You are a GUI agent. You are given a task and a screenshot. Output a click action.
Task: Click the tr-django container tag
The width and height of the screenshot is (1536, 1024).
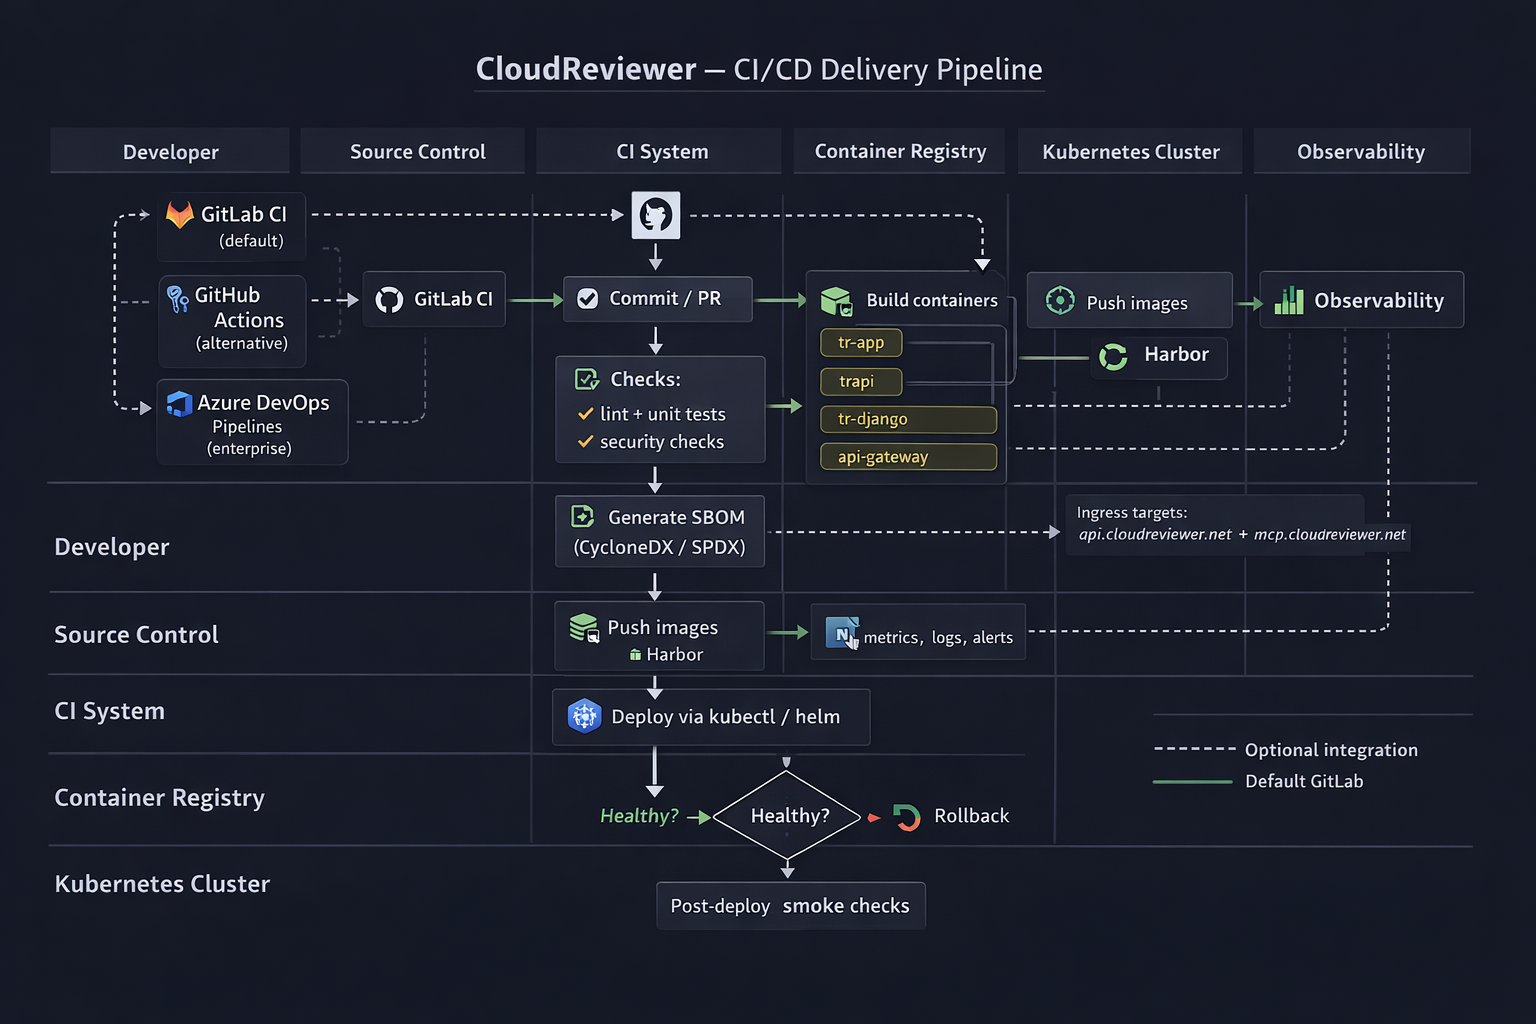coord(908,419)
